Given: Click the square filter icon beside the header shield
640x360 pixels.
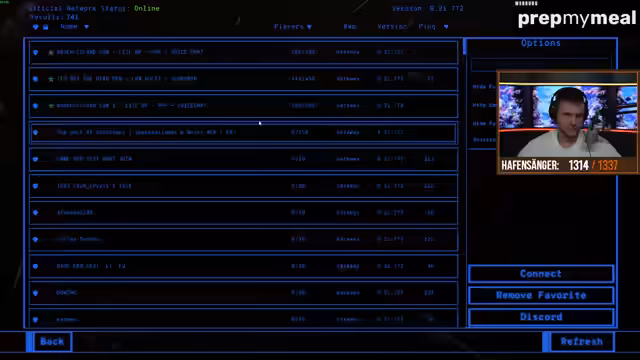Looking at the screenshot, I should click(46, 27).
